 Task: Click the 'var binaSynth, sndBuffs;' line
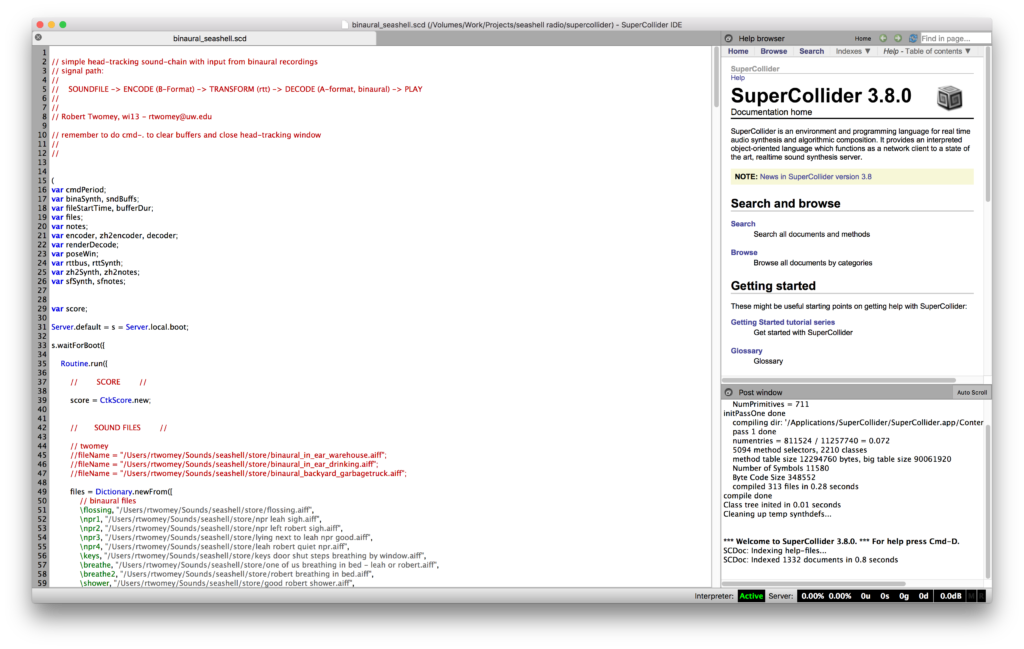pos(95,199)
